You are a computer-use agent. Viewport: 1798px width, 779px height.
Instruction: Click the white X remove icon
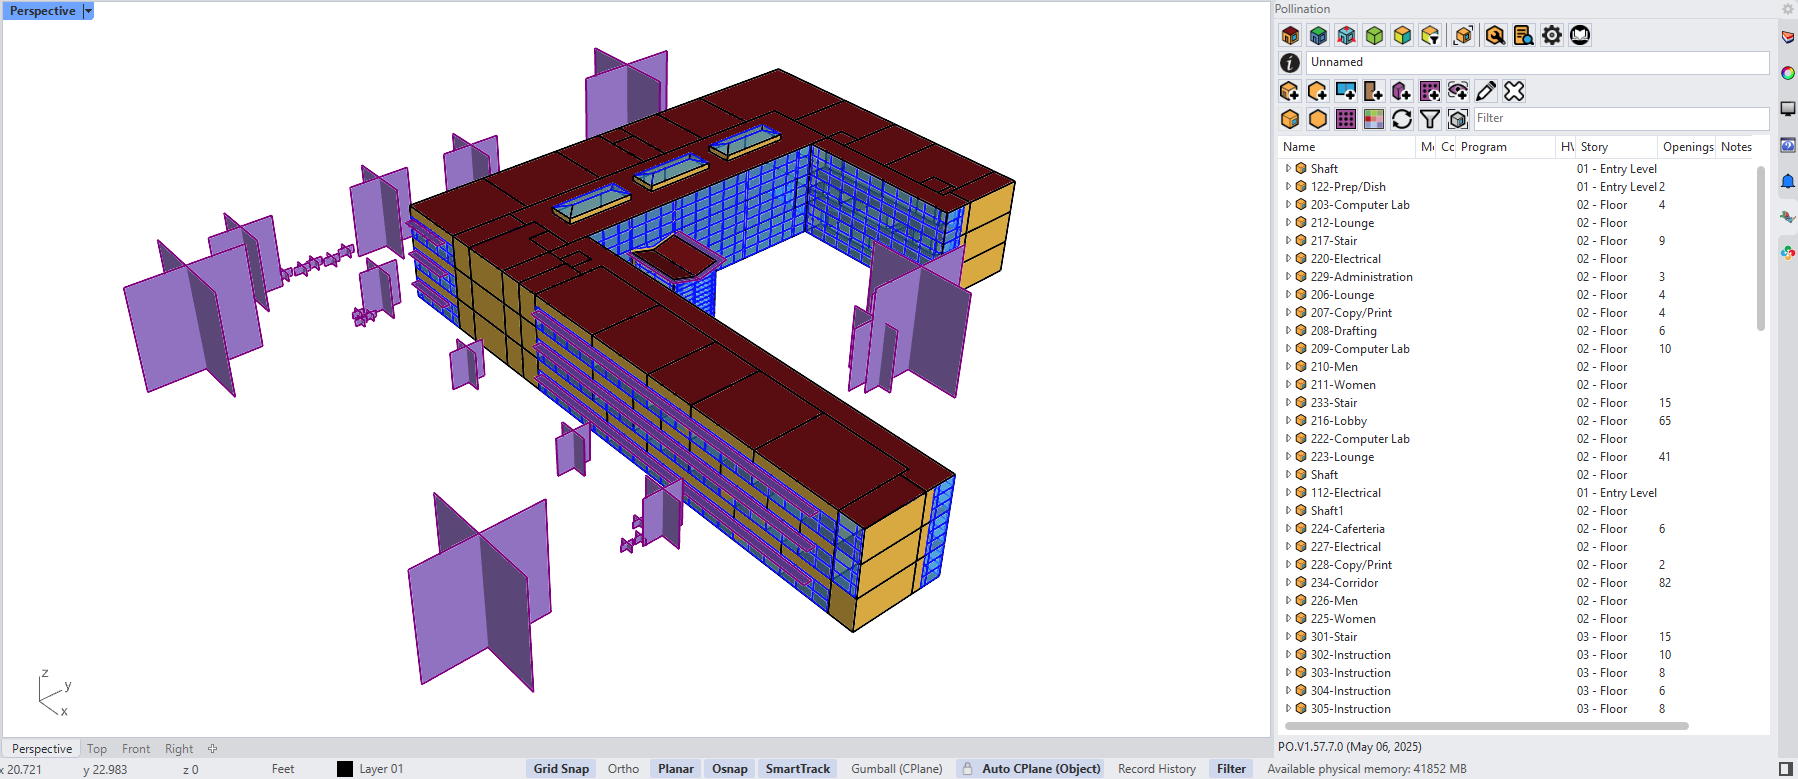point(1514,91)
